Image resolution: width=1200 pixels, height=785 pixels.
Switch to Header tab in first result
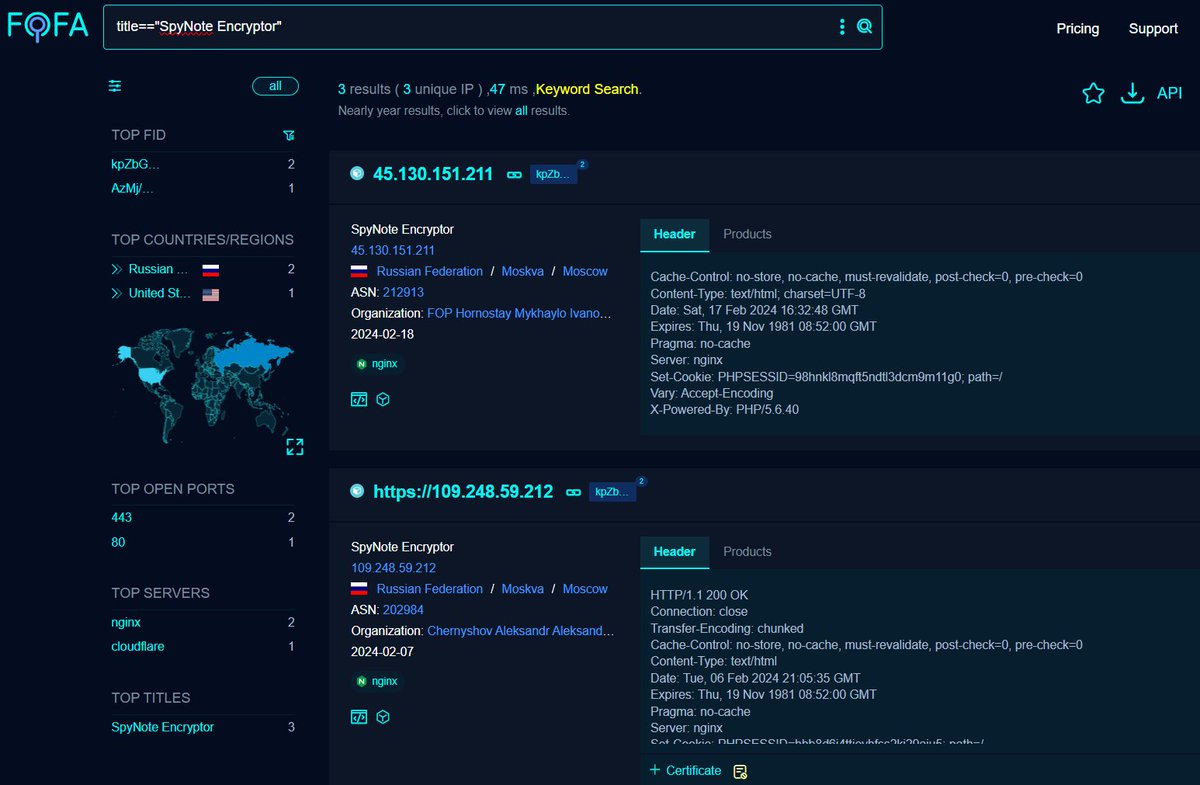point(674,234)
